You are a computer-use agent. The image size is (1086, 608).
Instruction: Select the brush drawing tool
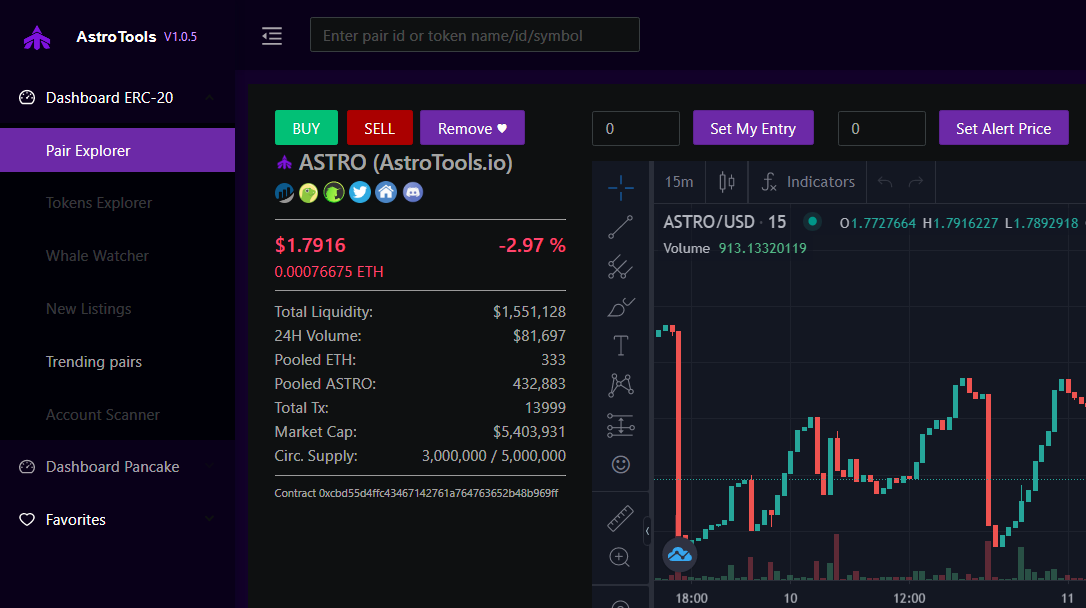coord(621,307)
